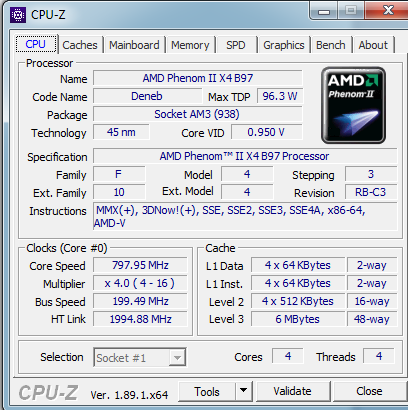
Task: Switch to the Caches tab
Action: [x=80, y=45]
